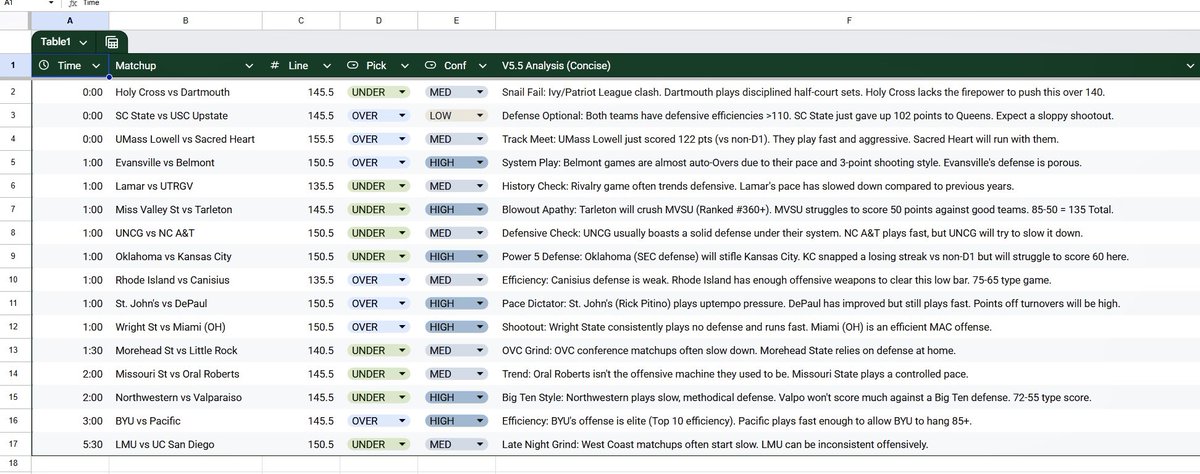The width and height of the screenshot is (1200, 474).
Task: Select the 140.5 line for Morehead St
Action: tap(302, 350)
